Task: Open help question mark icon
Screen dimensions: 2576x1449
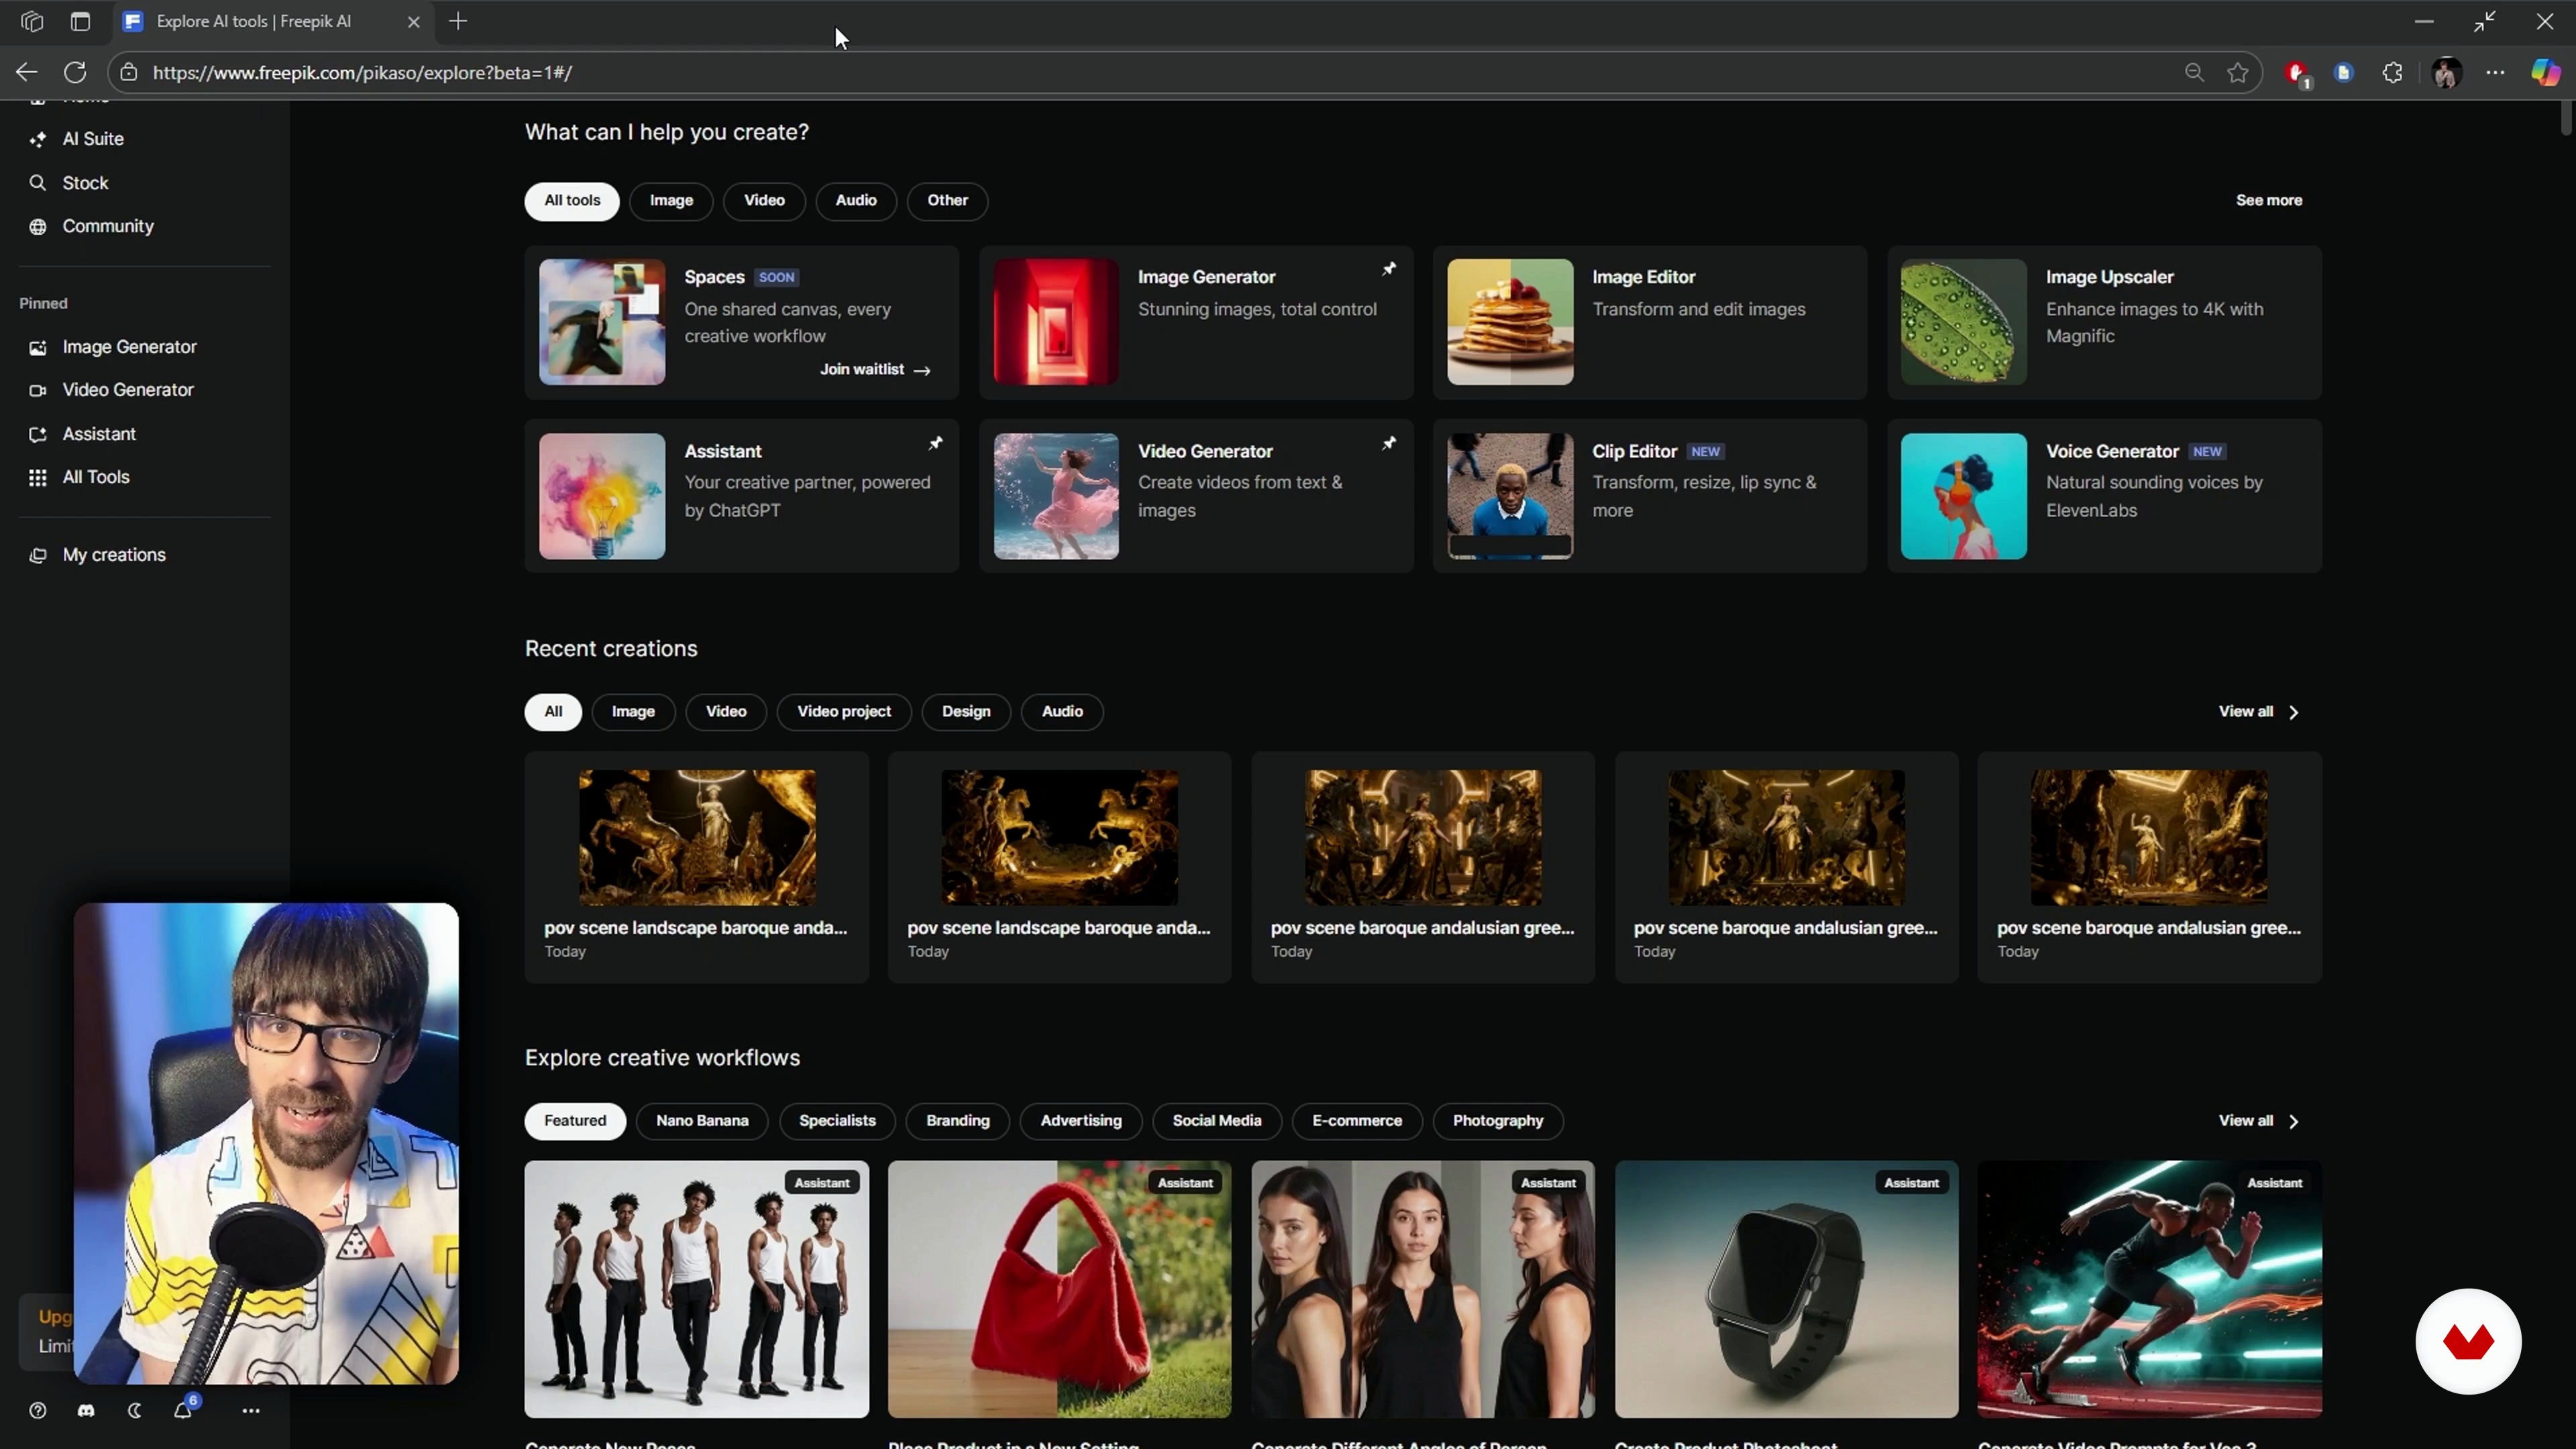Action: click(x=38, y=1410)
